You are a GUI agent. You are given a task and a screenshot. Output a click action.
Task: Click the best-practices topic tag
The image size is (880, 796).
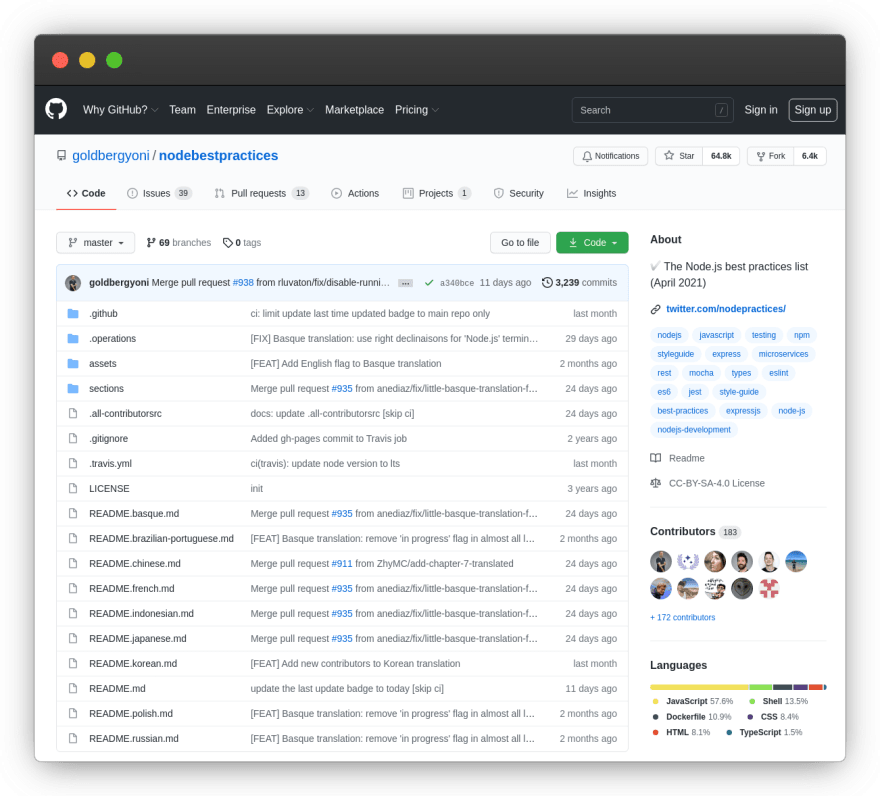pyautogui.click(x=682, y=411)
